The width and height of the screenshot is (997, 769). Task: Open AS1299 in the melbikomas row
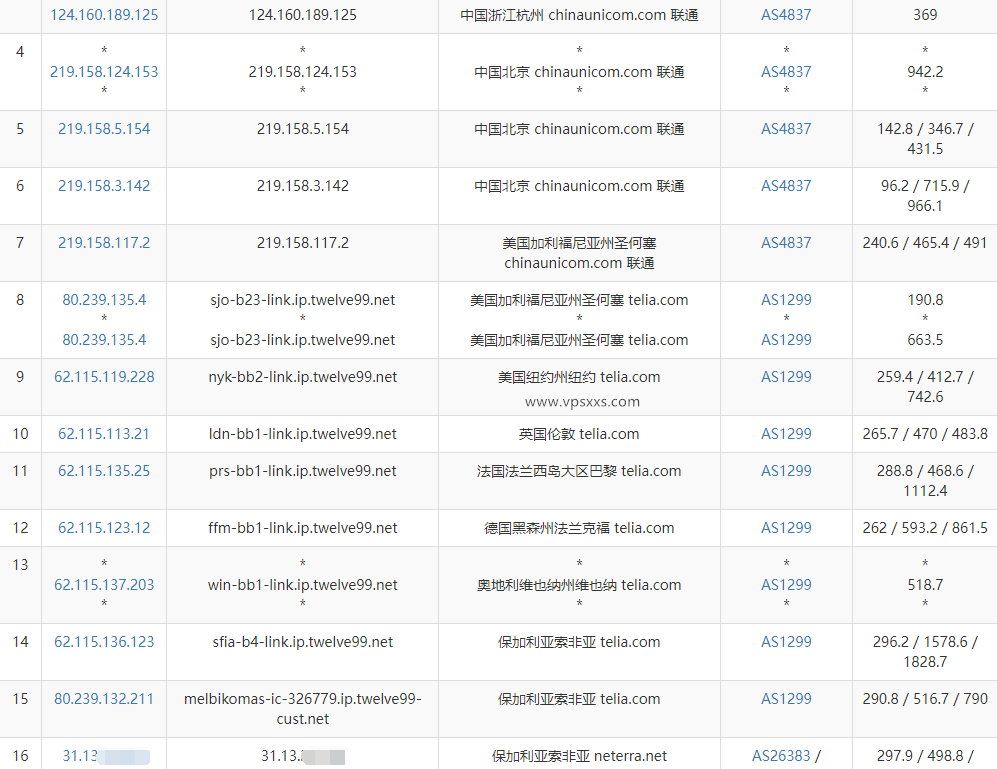click(x=786, y=699)
